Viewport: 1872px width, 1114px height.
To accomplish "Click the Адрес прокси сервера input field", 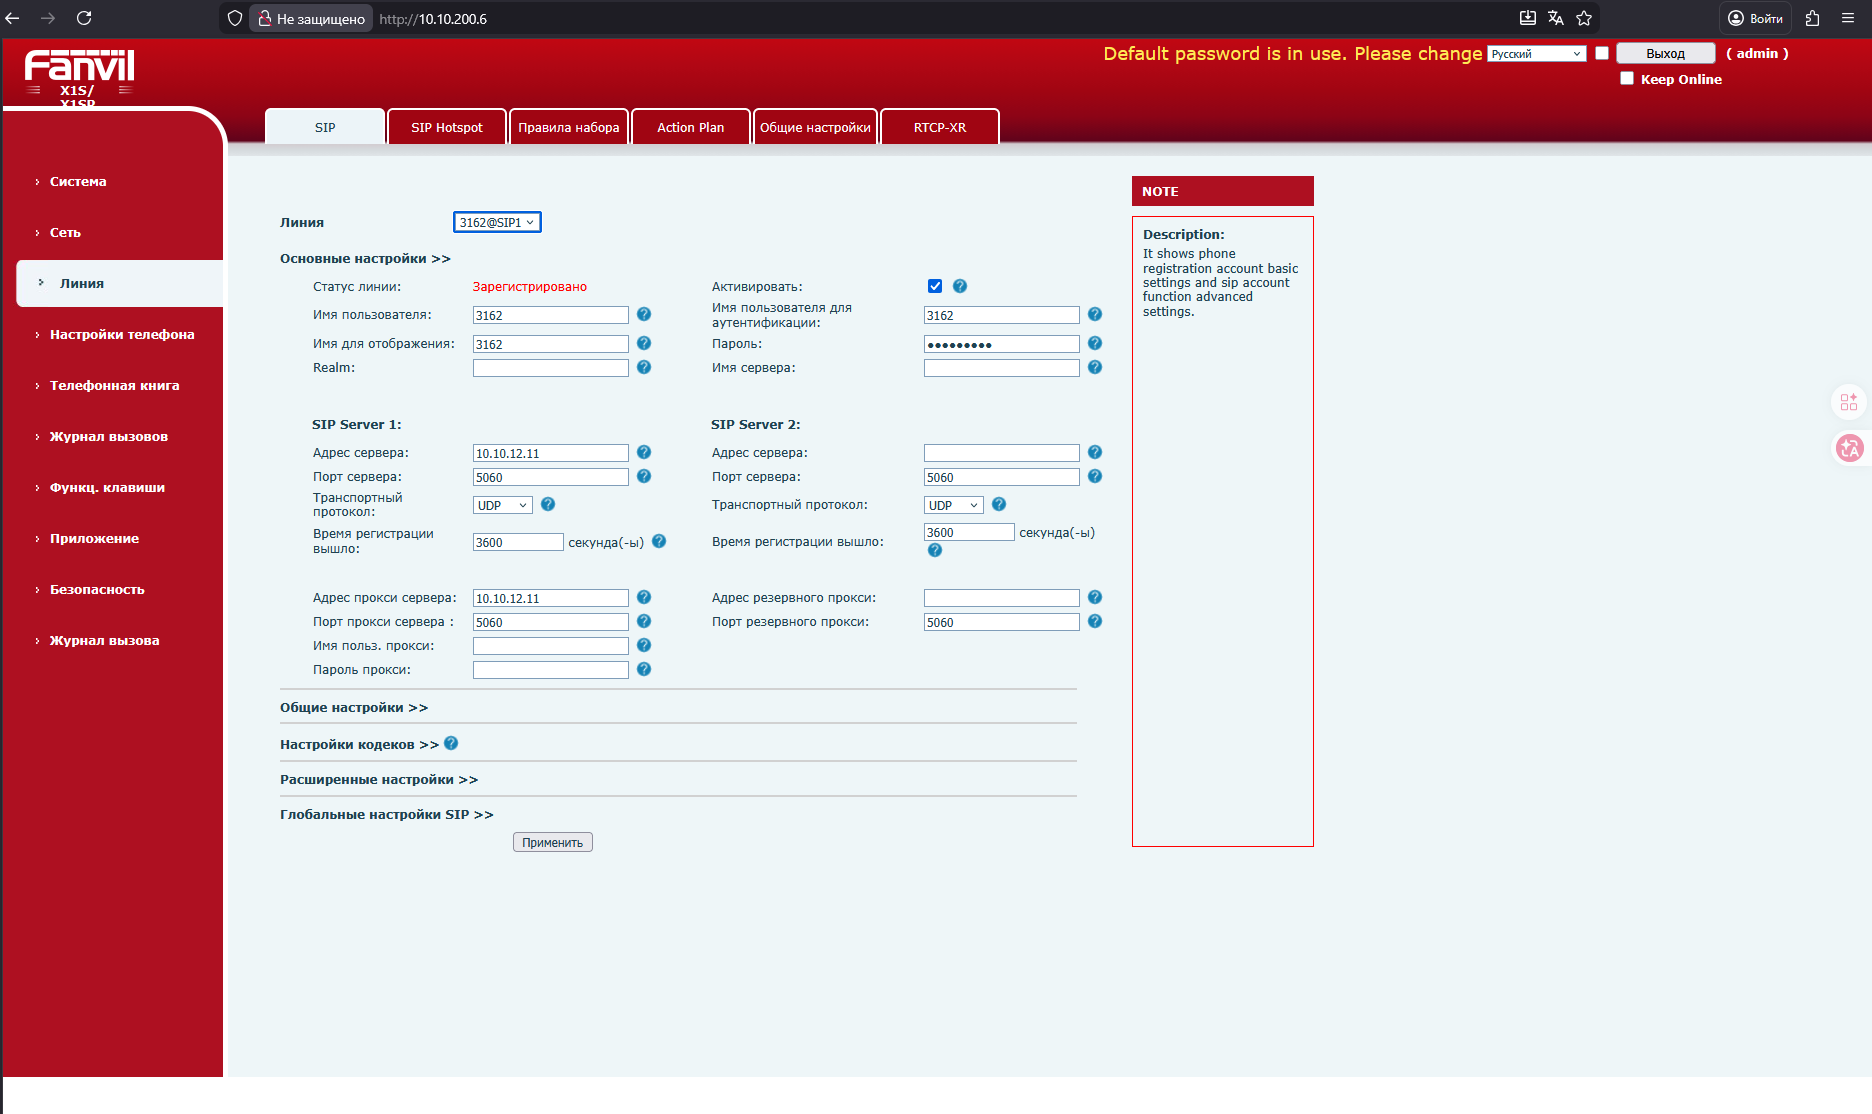I will 550,598.
